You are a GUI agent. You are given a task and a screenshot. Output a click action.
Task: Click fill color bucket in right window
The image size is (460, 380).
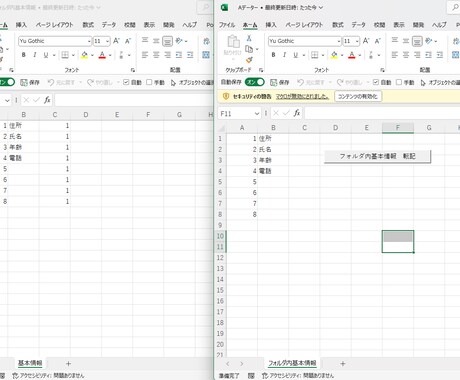coord(334,55)
